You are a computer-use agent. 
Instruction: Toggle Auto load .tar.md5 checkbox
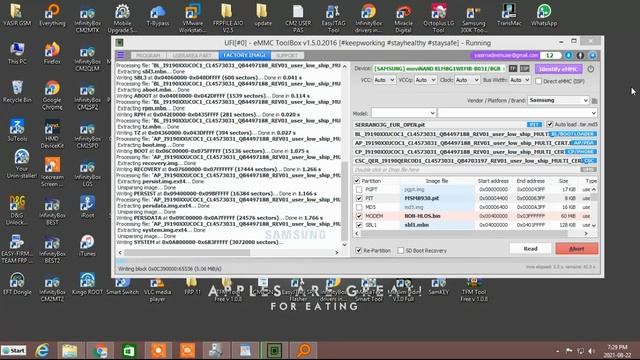click(549, 124)
